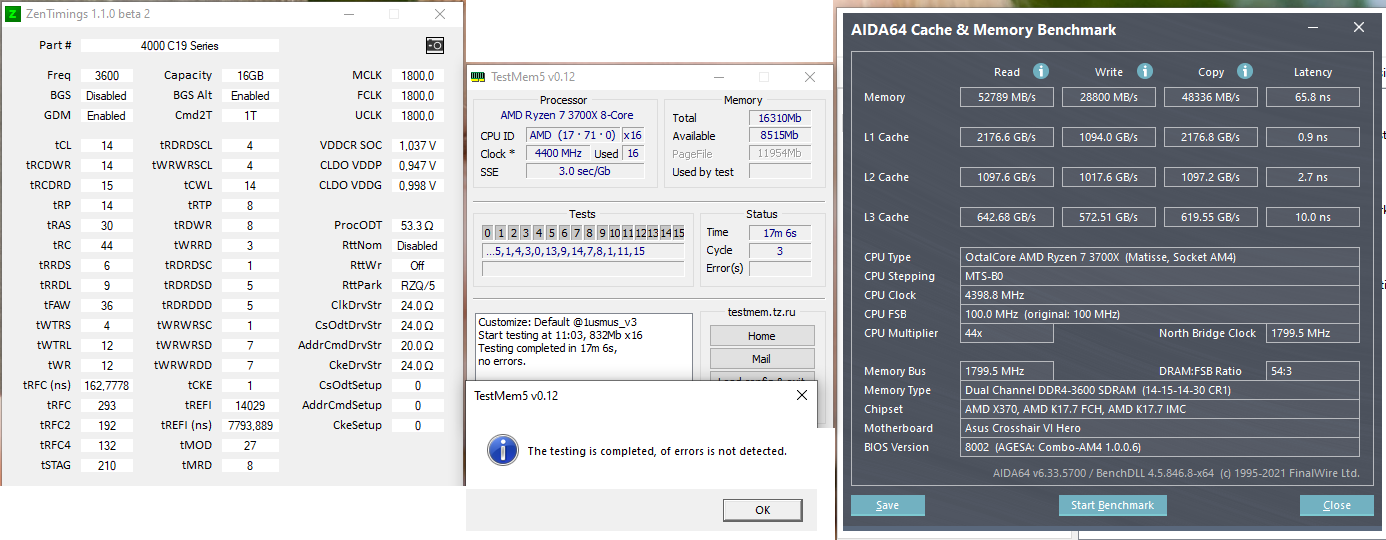Click the ZenTimings screenshot camera icon
This screenshot has height=540, width=1386.
click(x=434, y=45)
